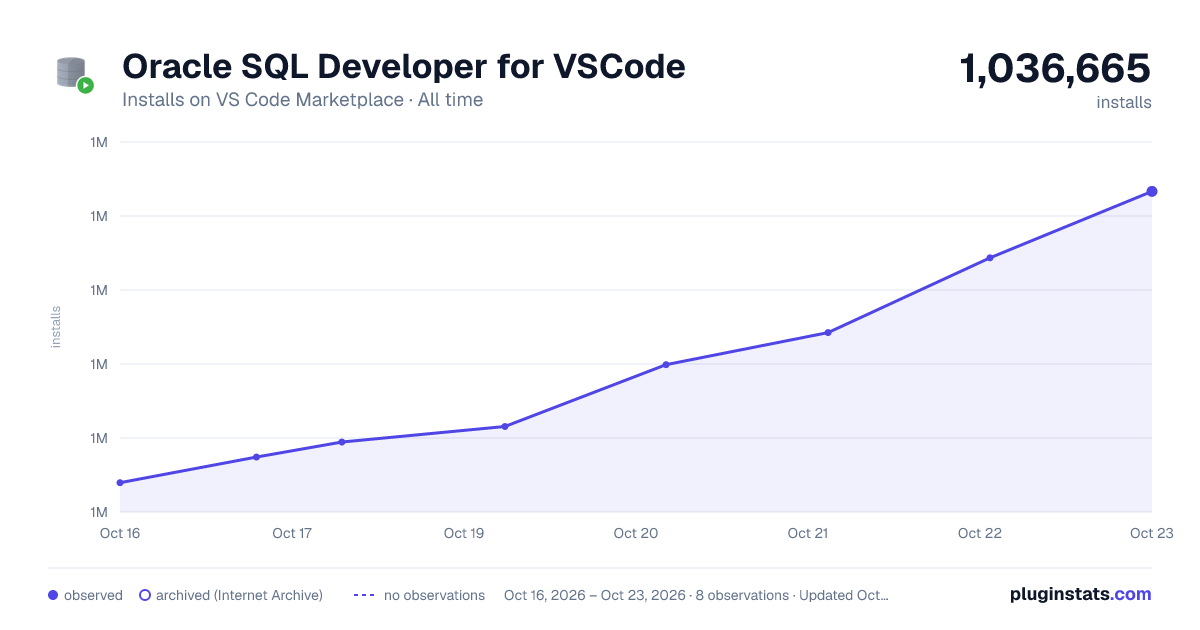The height and width of the screenshot is (630, 1200).
Task: Open the pluginstats.com link
Action: pos(1081,594)
